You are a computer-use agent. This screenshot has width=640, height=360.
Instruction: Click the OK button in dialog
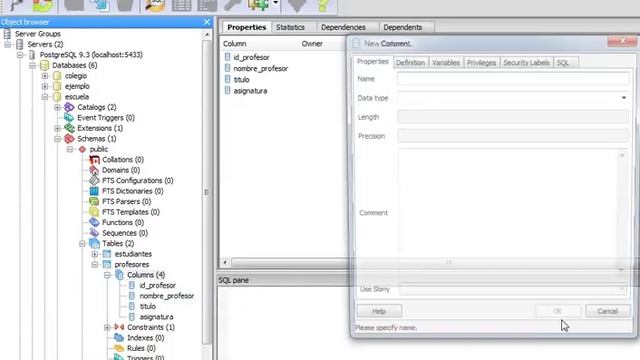(558, 311)
